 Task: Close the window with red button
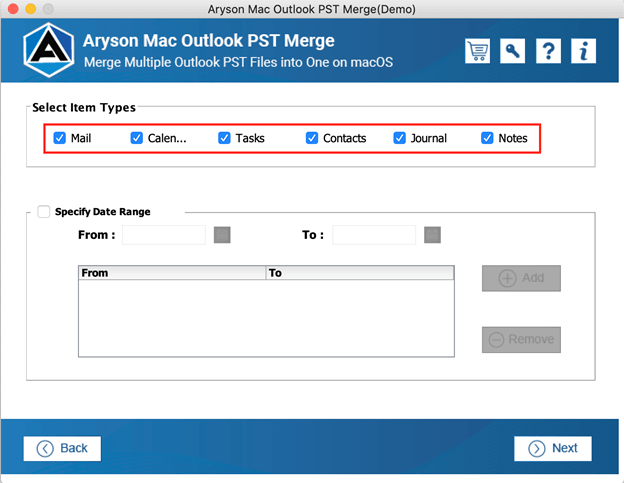13,9
